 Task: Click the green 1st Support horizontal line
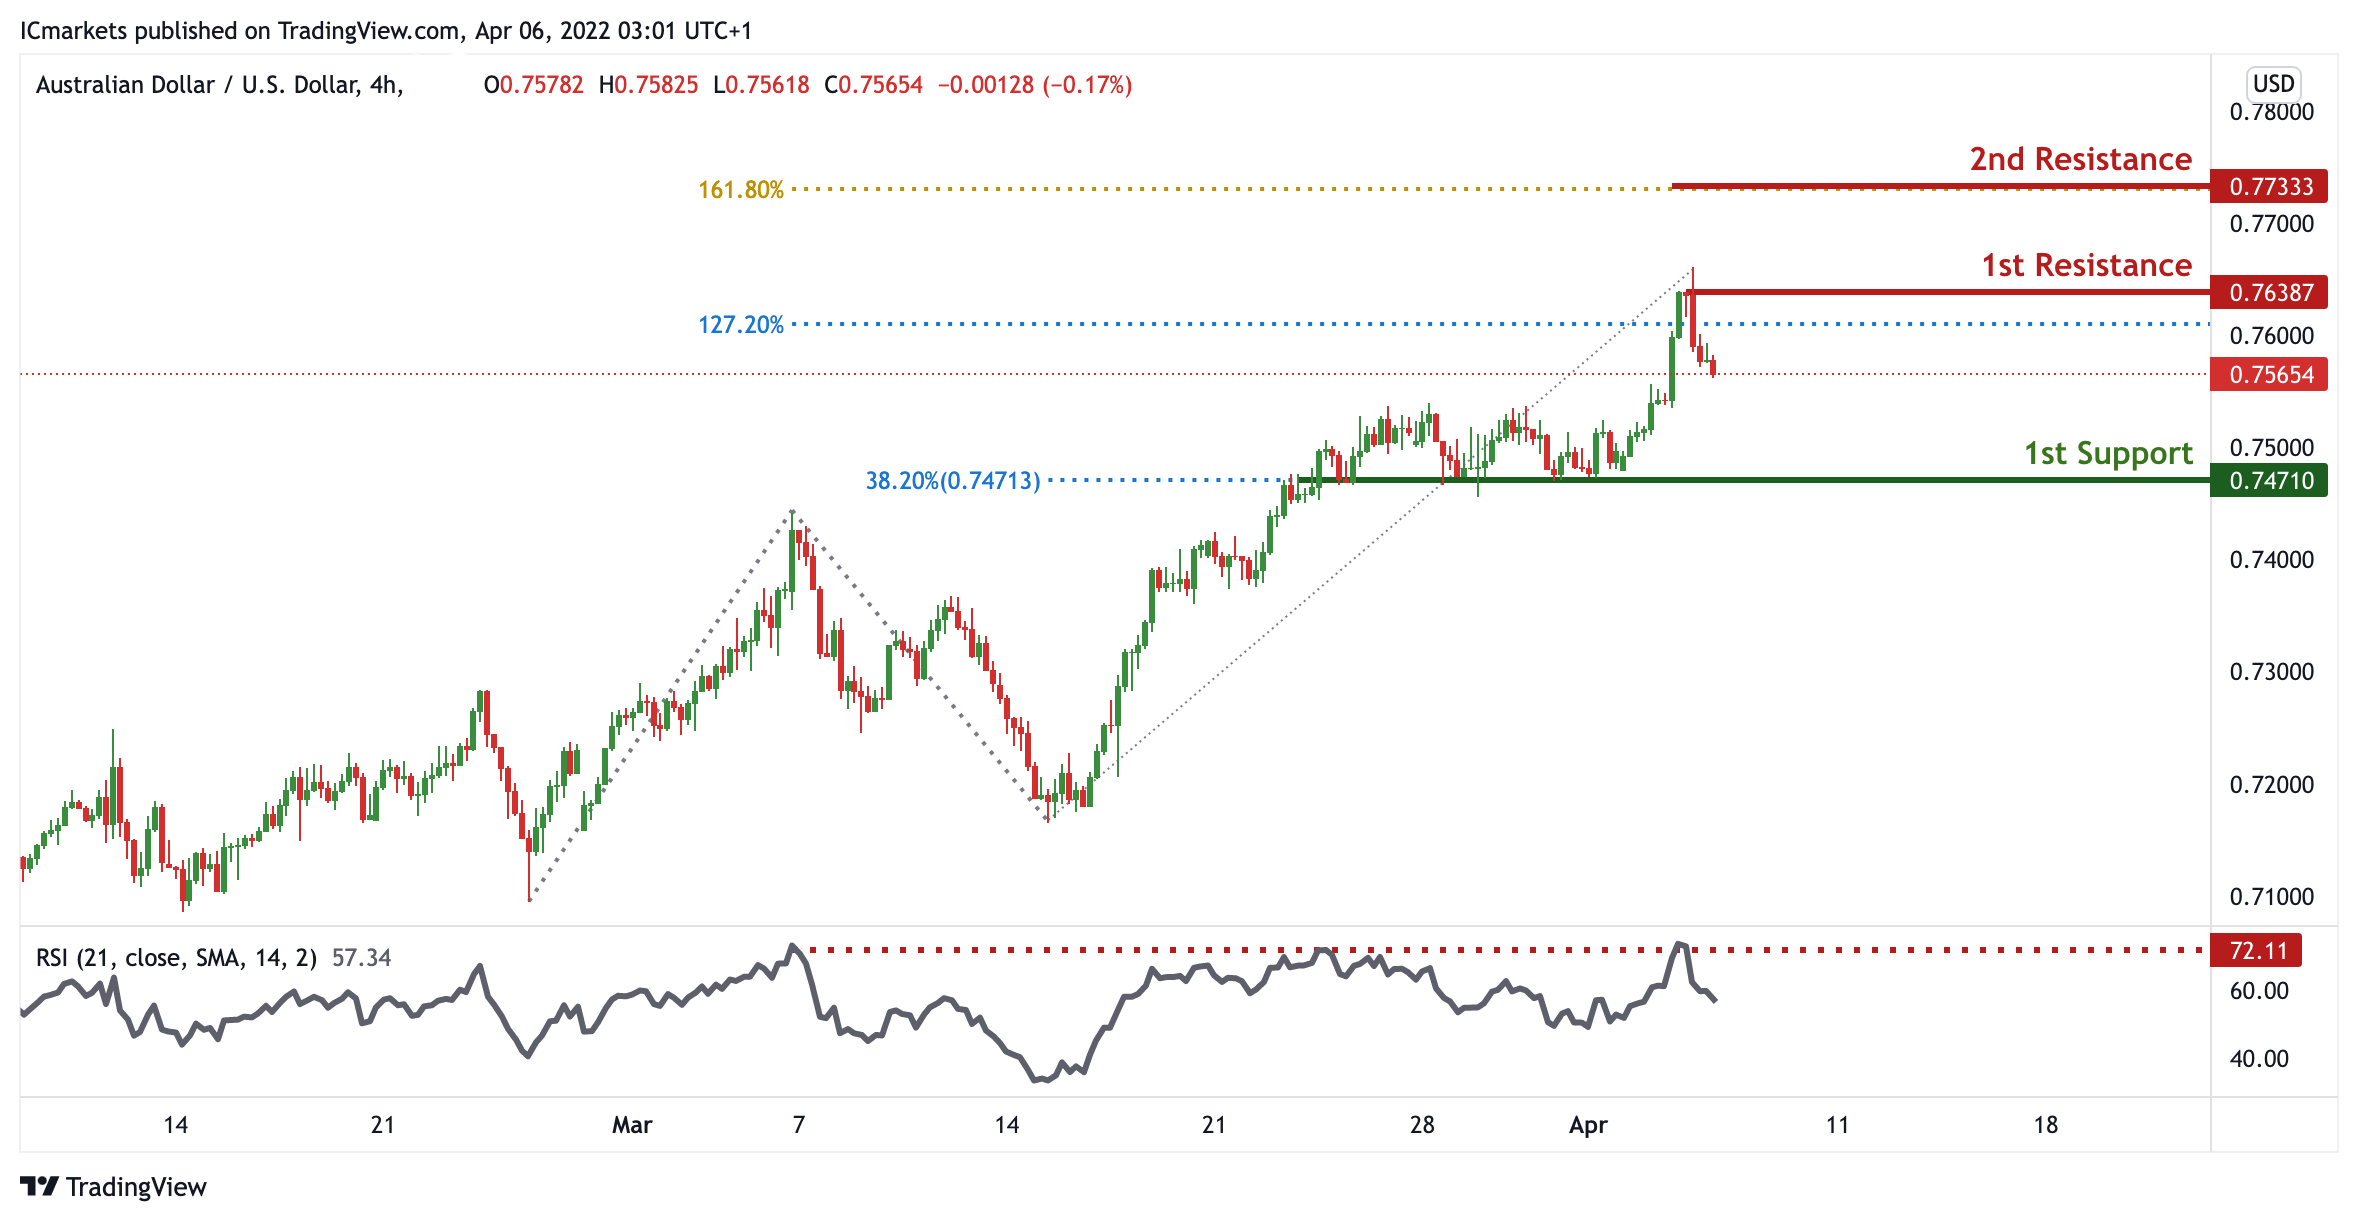[x=1850, y=481]
